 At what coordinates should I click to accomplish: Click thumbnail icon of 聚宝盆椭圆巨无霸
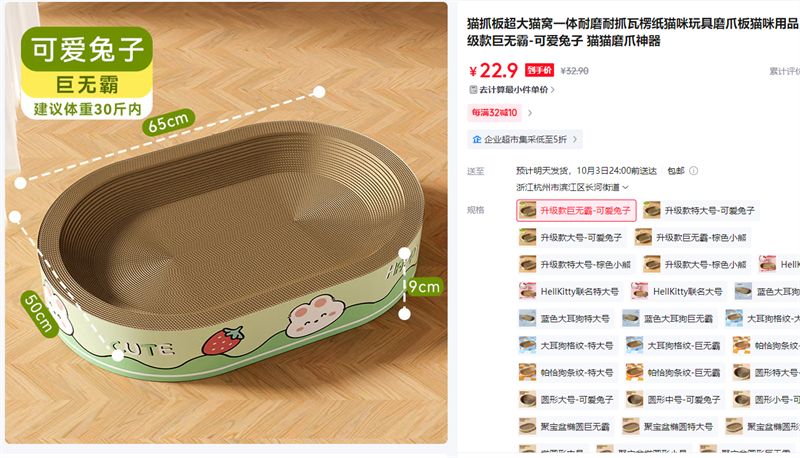(528, 426)
